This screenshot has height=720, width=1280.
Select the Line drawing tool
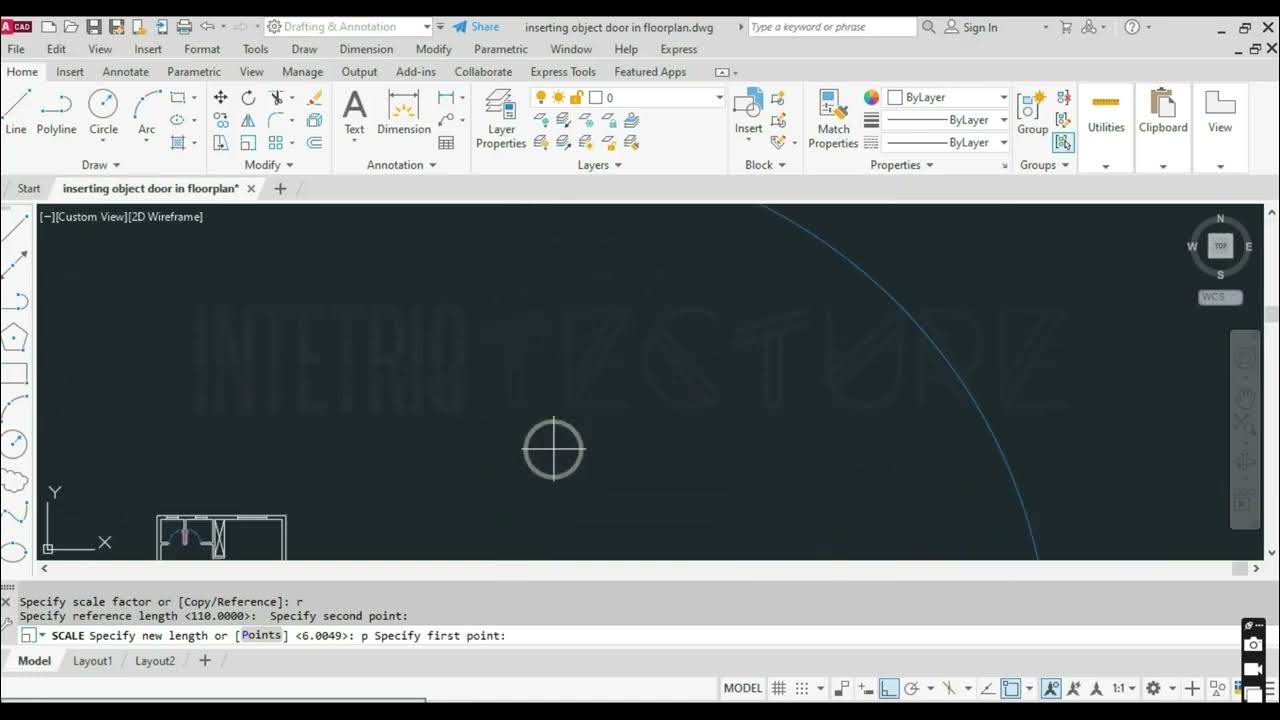16,111
